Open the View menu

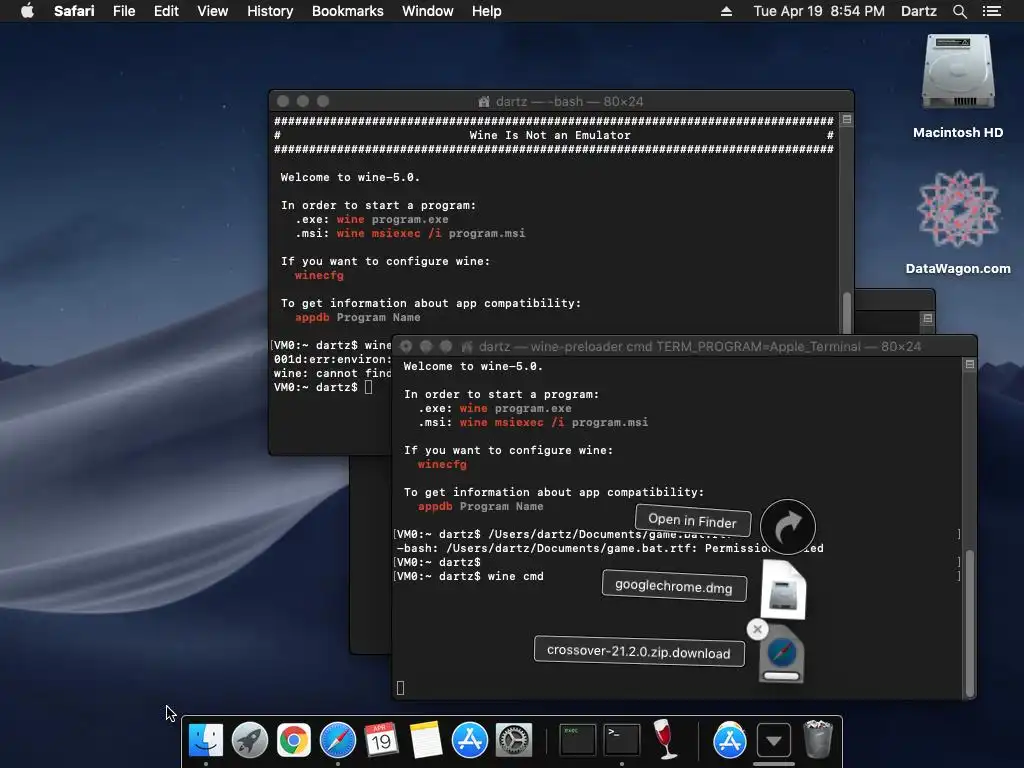tap(212, 11)
